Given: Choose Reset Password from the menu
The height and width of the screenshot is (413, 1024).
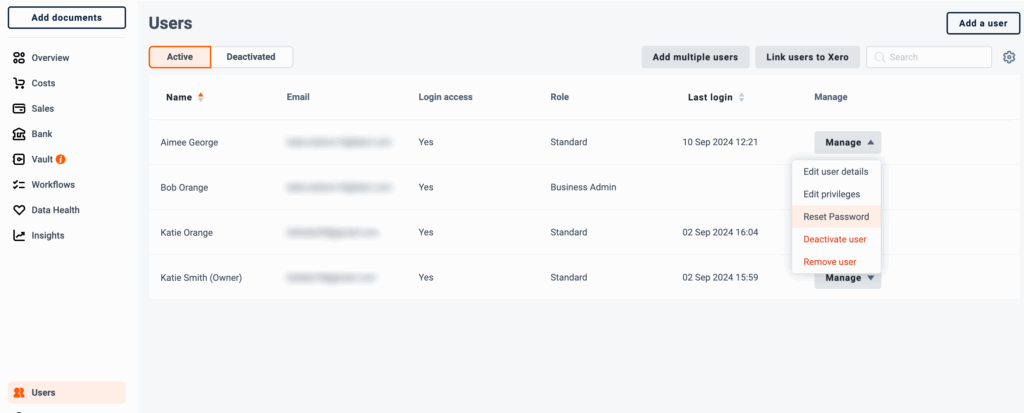Looking at the screenshot, I should point(836,216).
